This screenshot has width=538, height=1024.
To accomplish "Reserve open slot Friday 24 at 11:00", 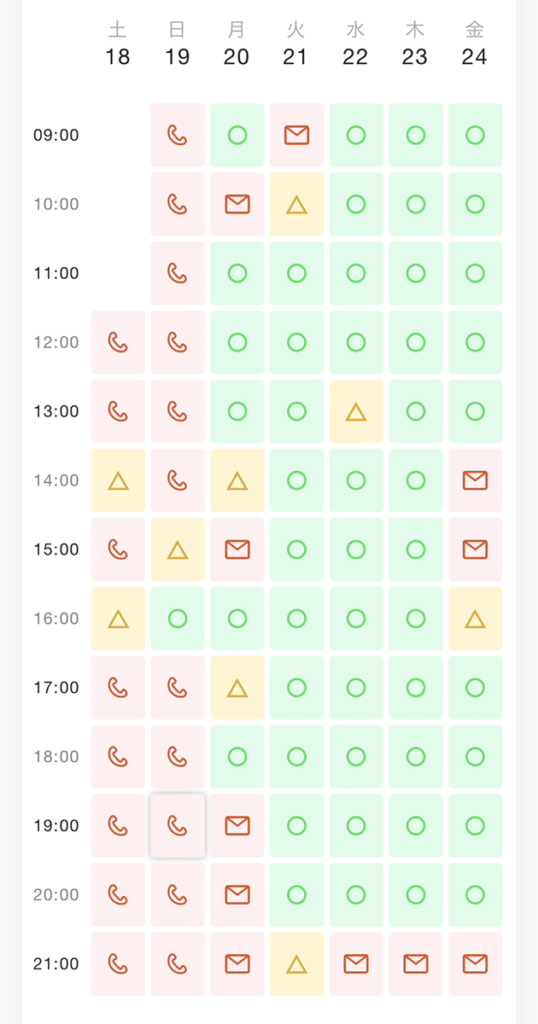I will click(x=475, y=273).
